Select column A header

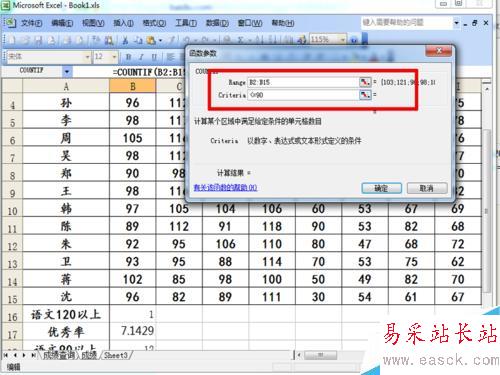tap(66, 86)
